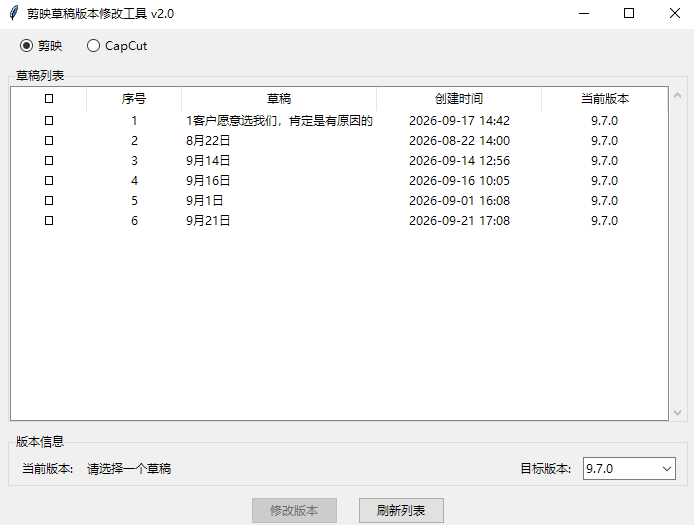Viewport: 694px width, 525px height.
Task: Check the box for the 9月16日 draft
Action: pos(49,180)
